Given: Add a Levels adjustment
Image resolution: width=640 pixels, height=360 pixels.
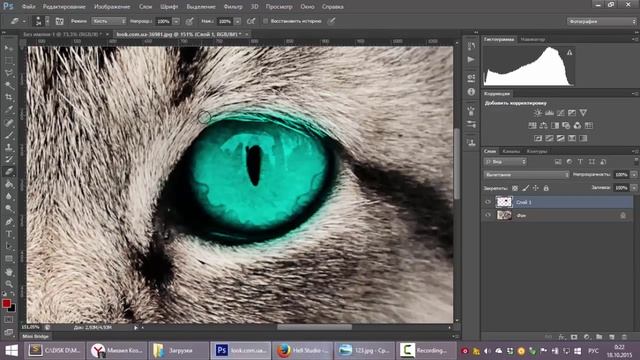Looking at the screenshot, I should [549, 113].
